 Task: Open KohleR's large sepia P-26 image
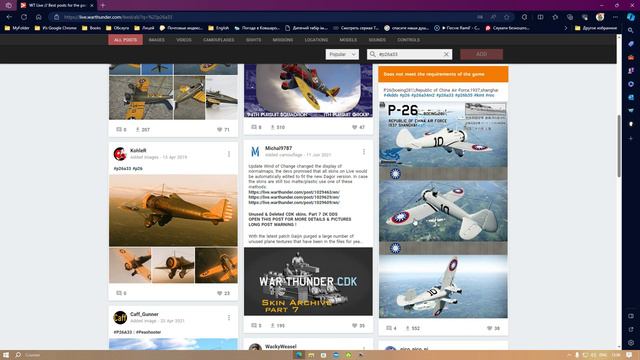coord(173,211)
